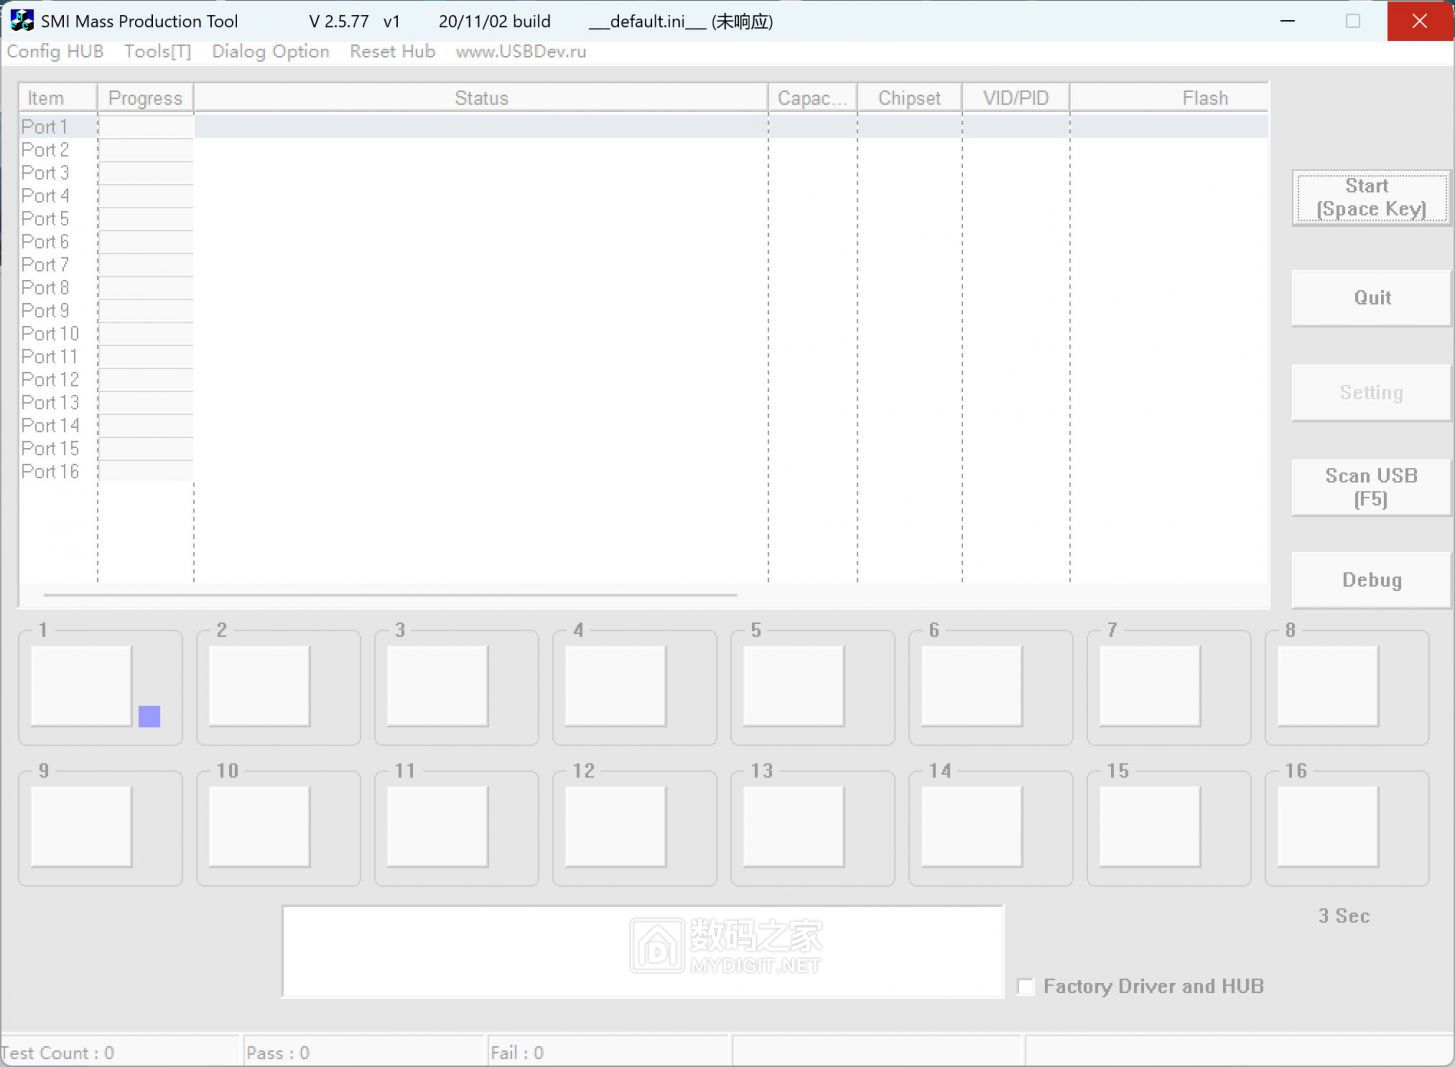
Task: Select the Port 11 row
Action: click(643, 357)
